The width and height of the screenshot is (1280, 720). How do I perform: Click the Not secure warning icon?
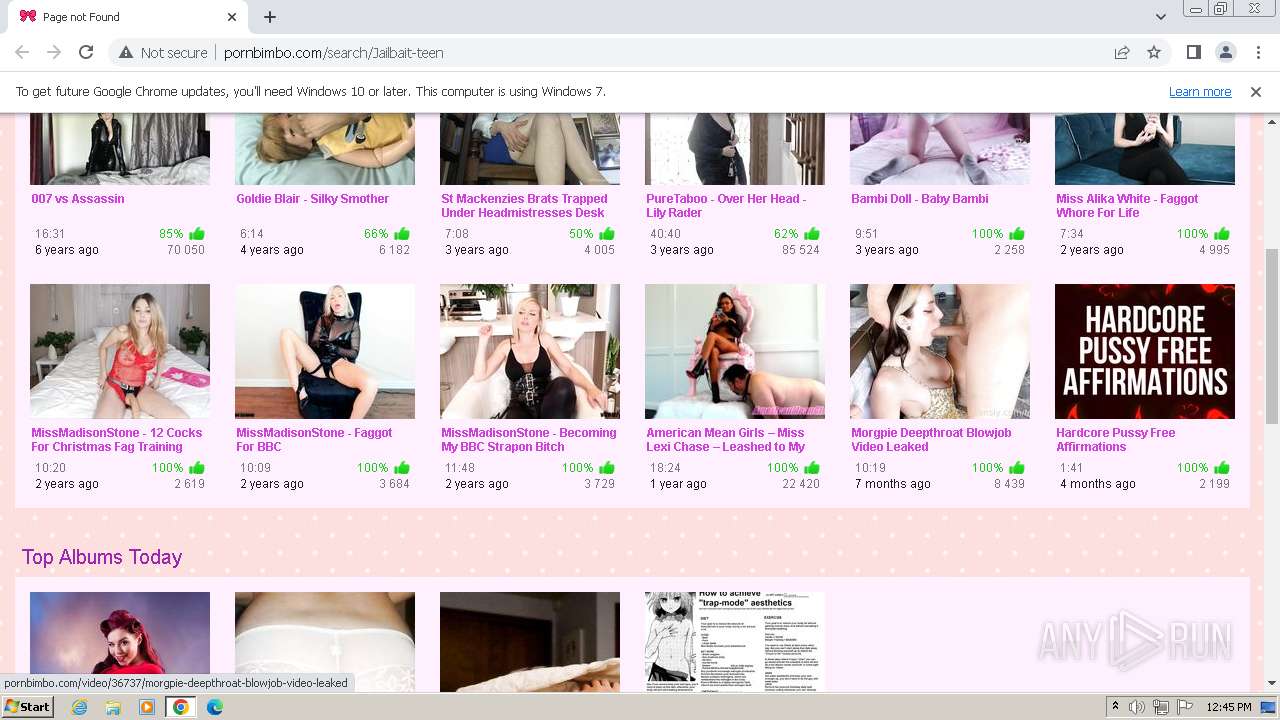(x=126, y=52)
